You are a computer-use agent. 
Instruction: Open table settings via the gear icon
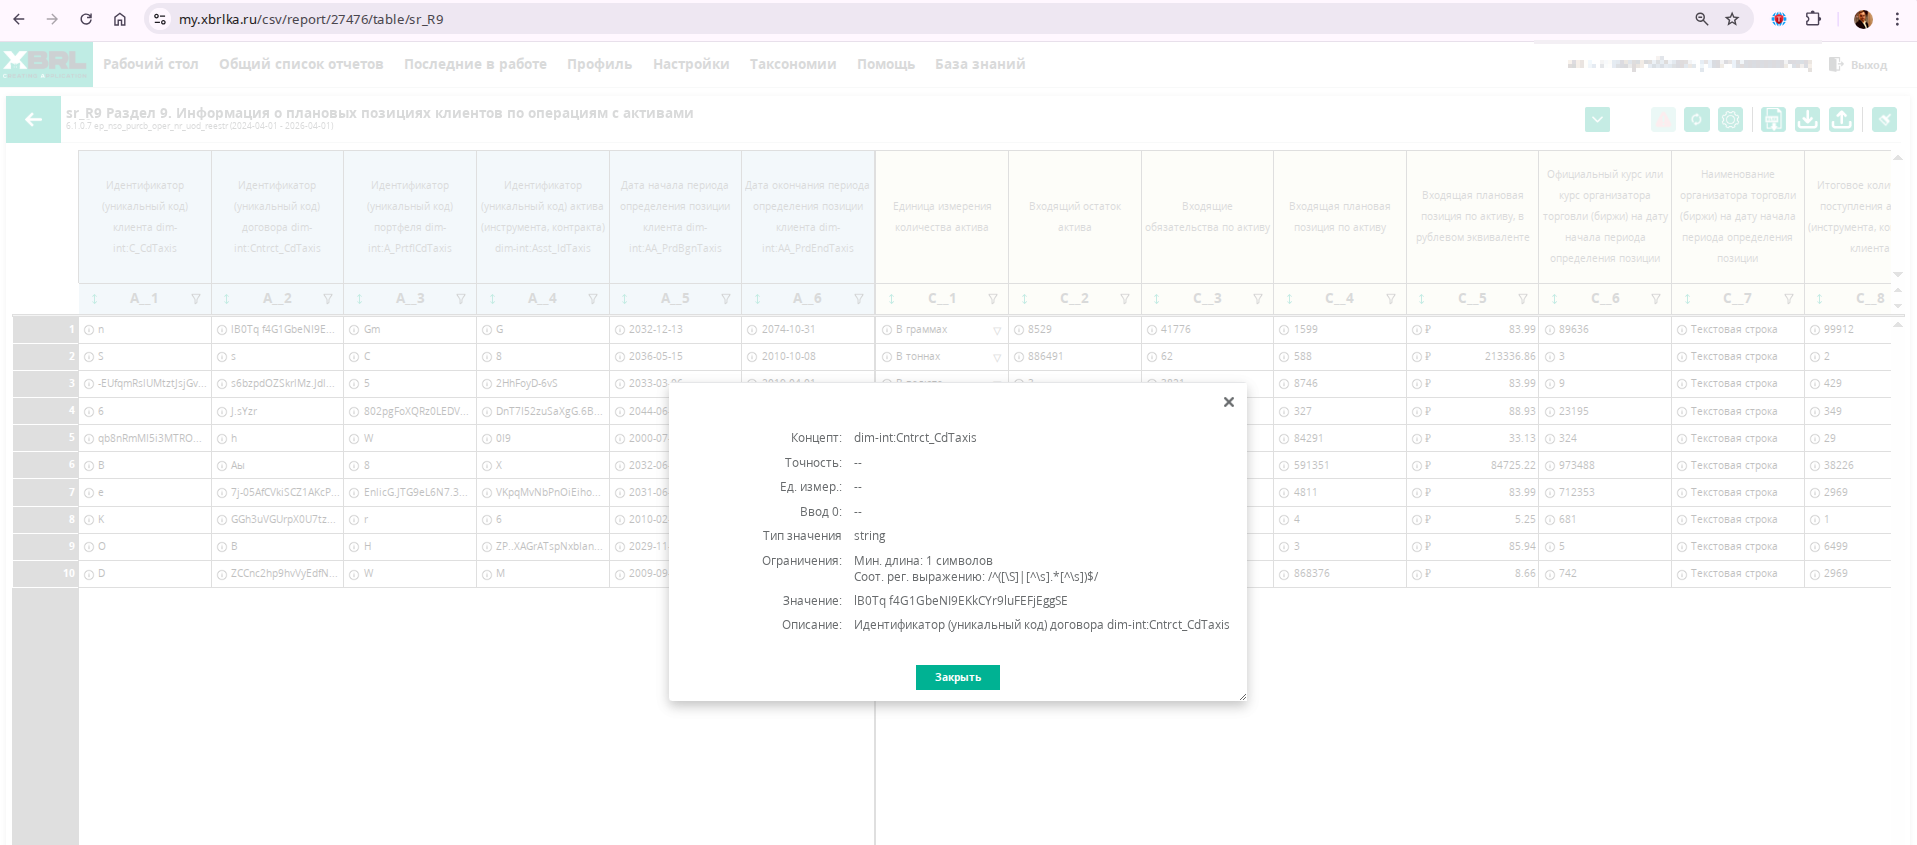1730,120
